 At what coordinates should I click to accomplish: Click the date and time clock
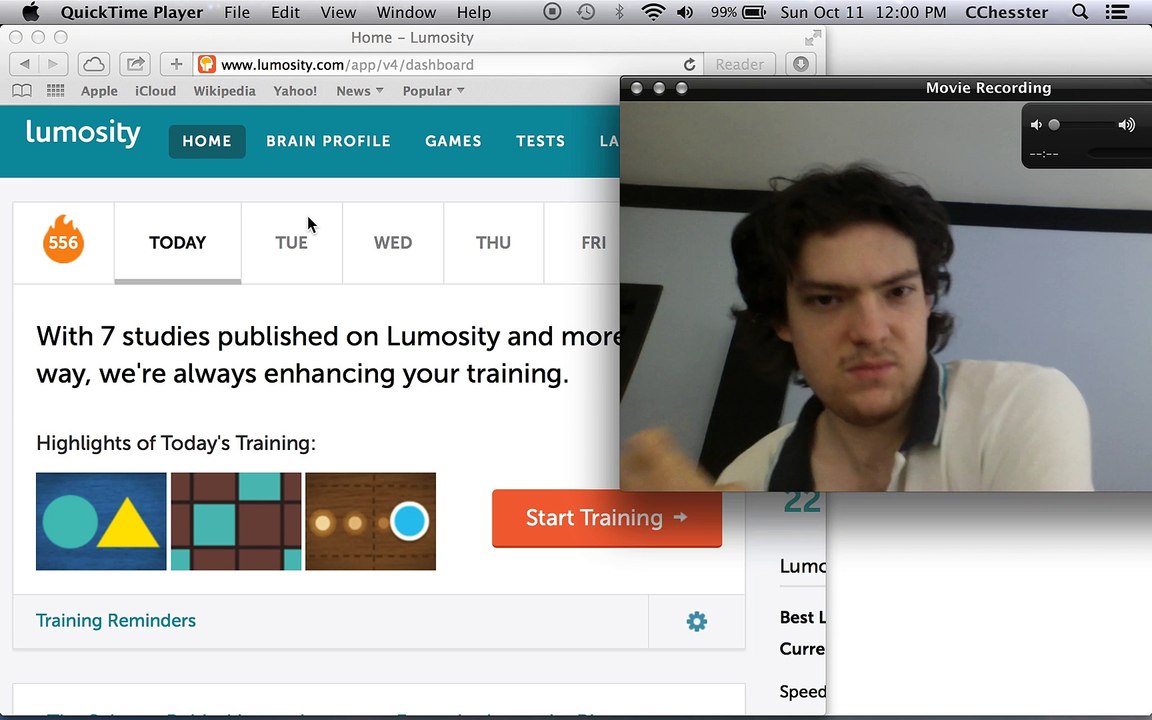(863, 12)
